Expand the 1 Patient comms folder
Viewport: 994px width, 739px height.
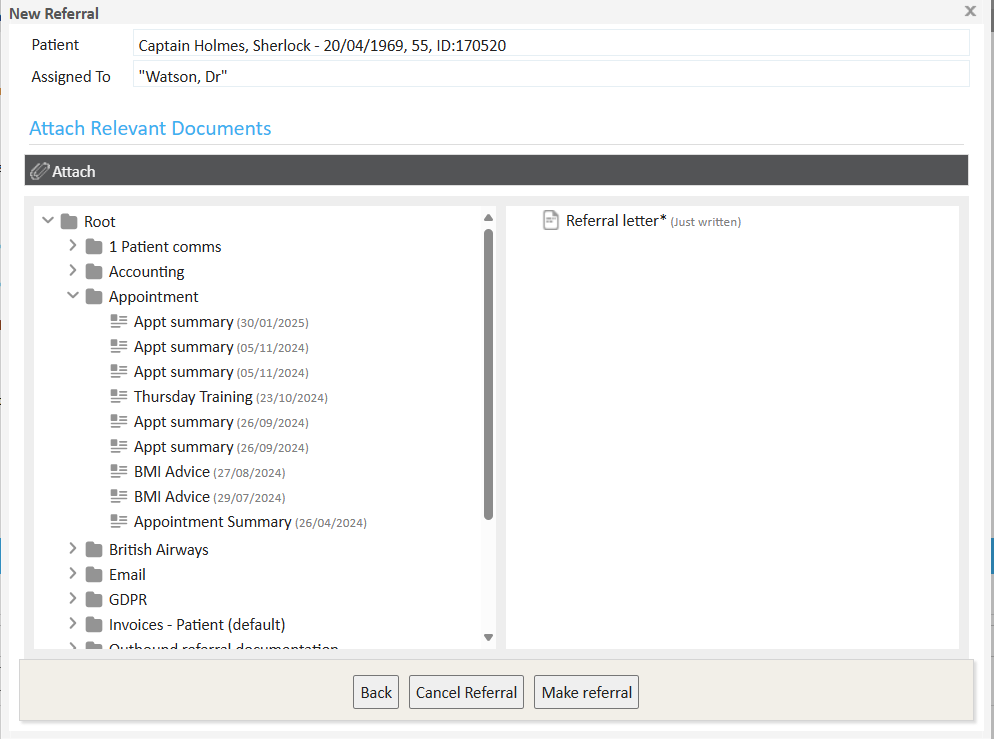73,246
